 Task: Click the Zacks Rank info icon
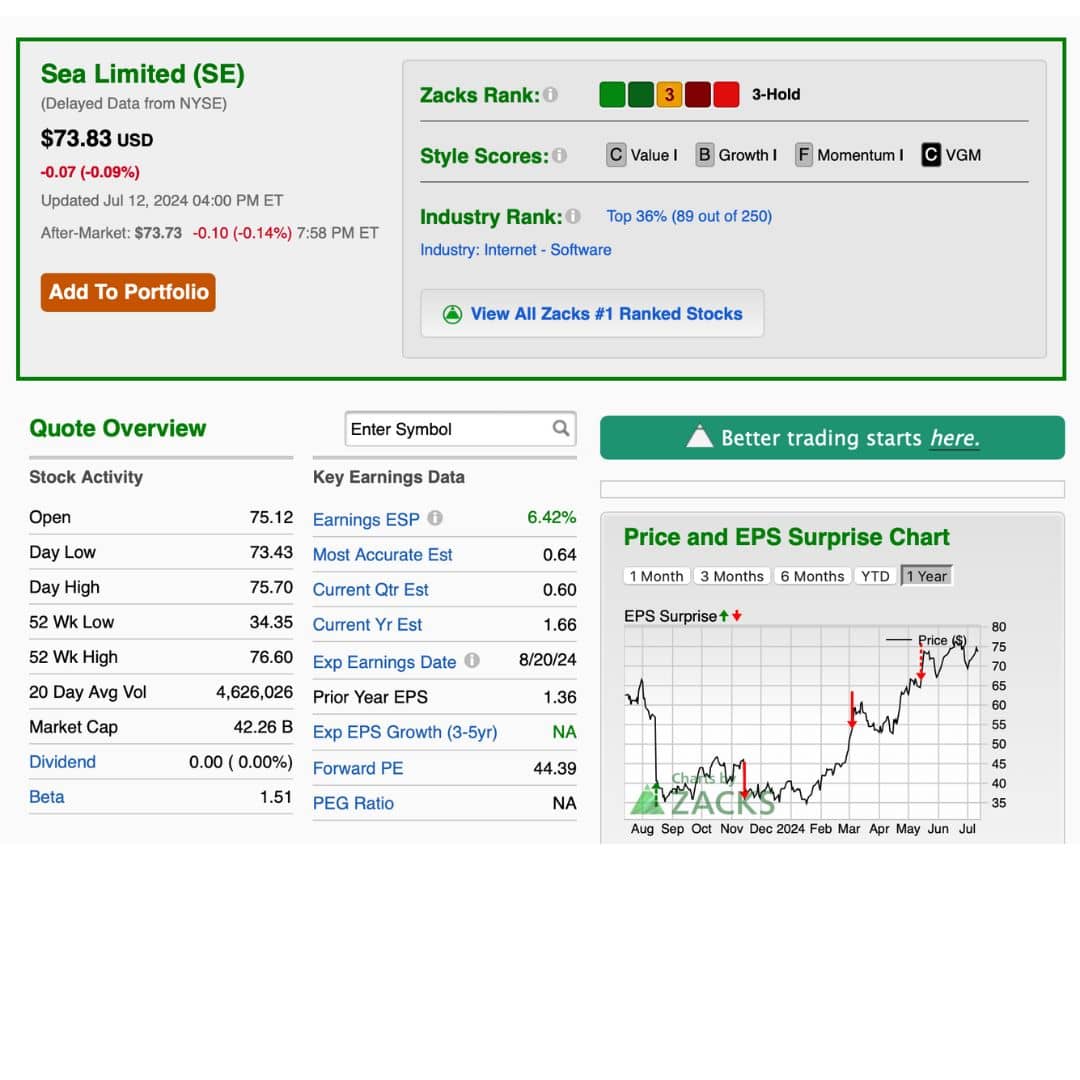[550, 94]
